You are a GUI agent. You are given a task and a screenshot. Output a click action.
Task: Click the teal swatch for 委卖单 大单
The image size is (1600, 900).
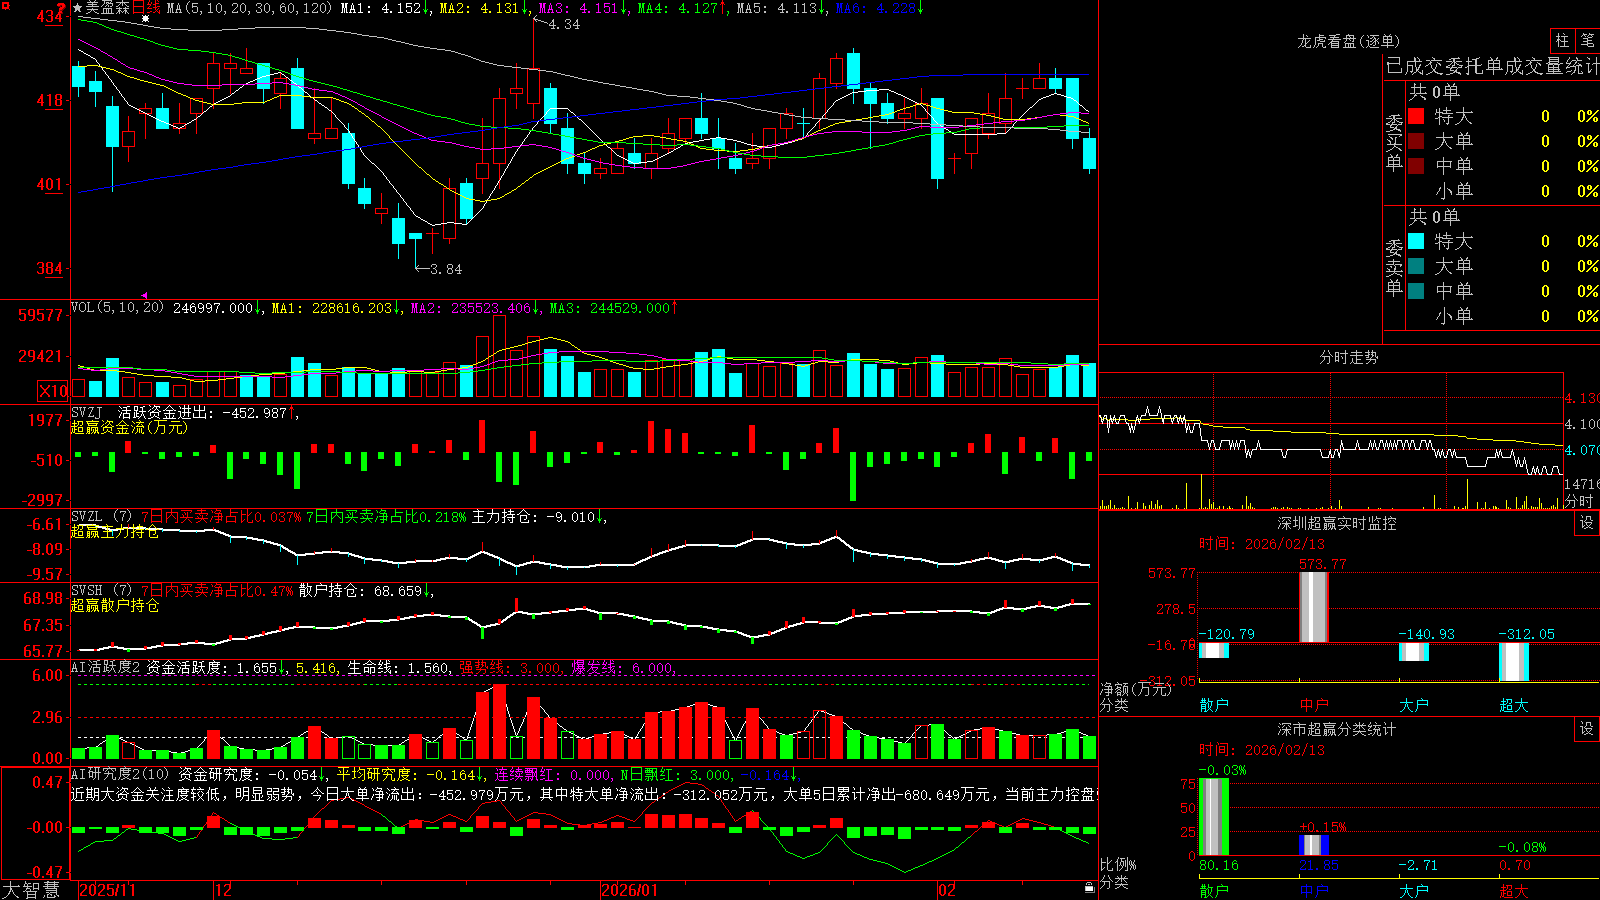(1416, 266)
